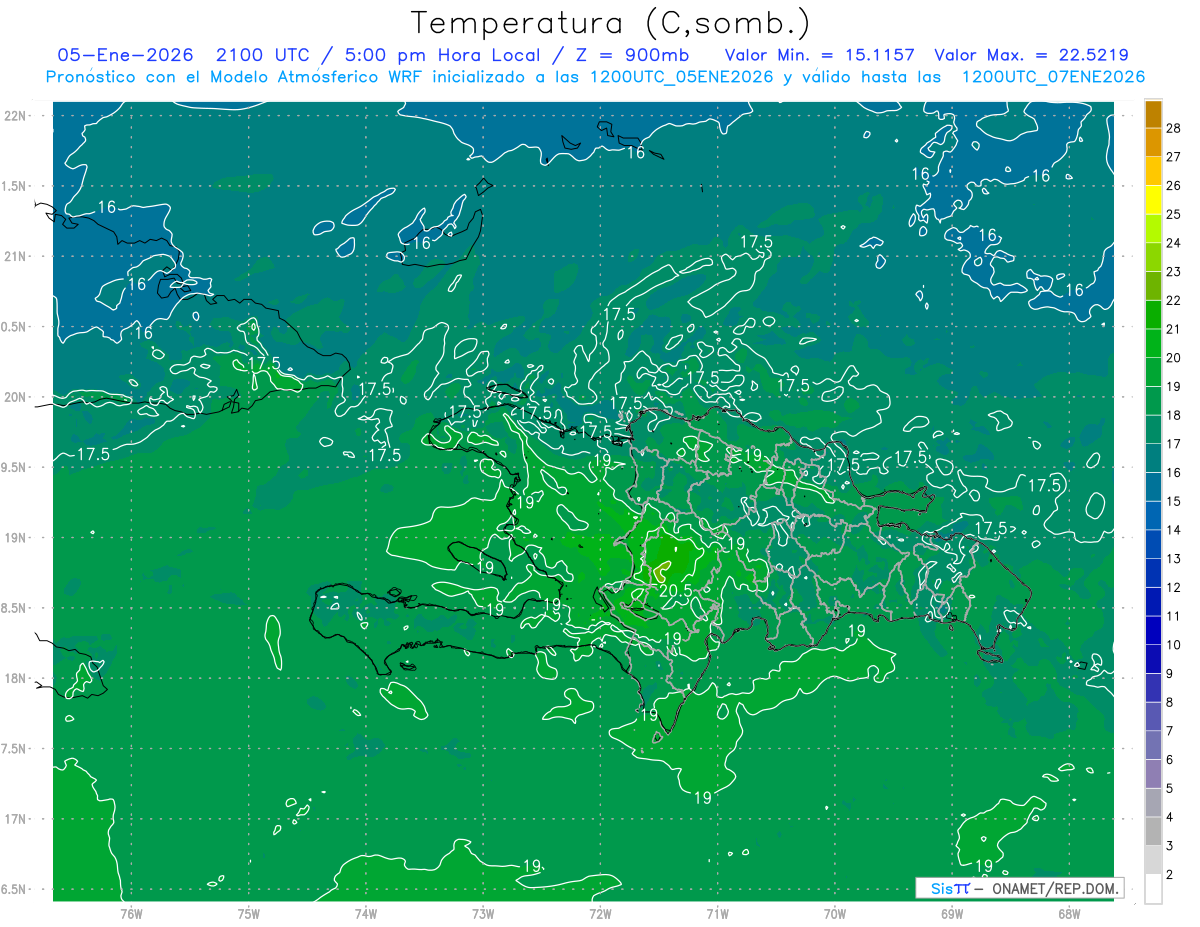This screenshot has width=1200, height=927.
Task: Click the 'Z = 900mb' level text
Action: click(x=634, y=55)
